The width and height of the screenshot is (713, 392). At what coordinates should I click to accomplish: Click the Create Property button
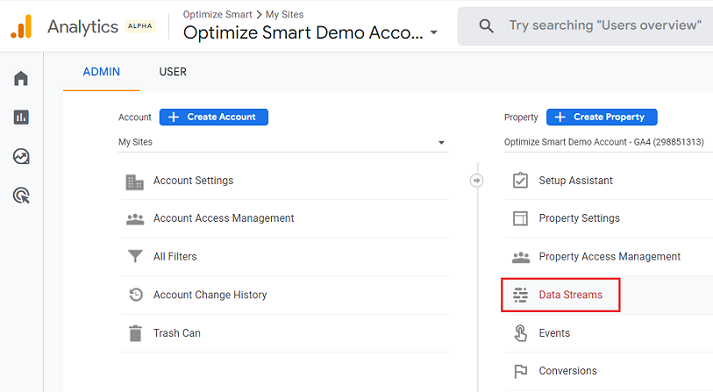[x=602, y=117]
